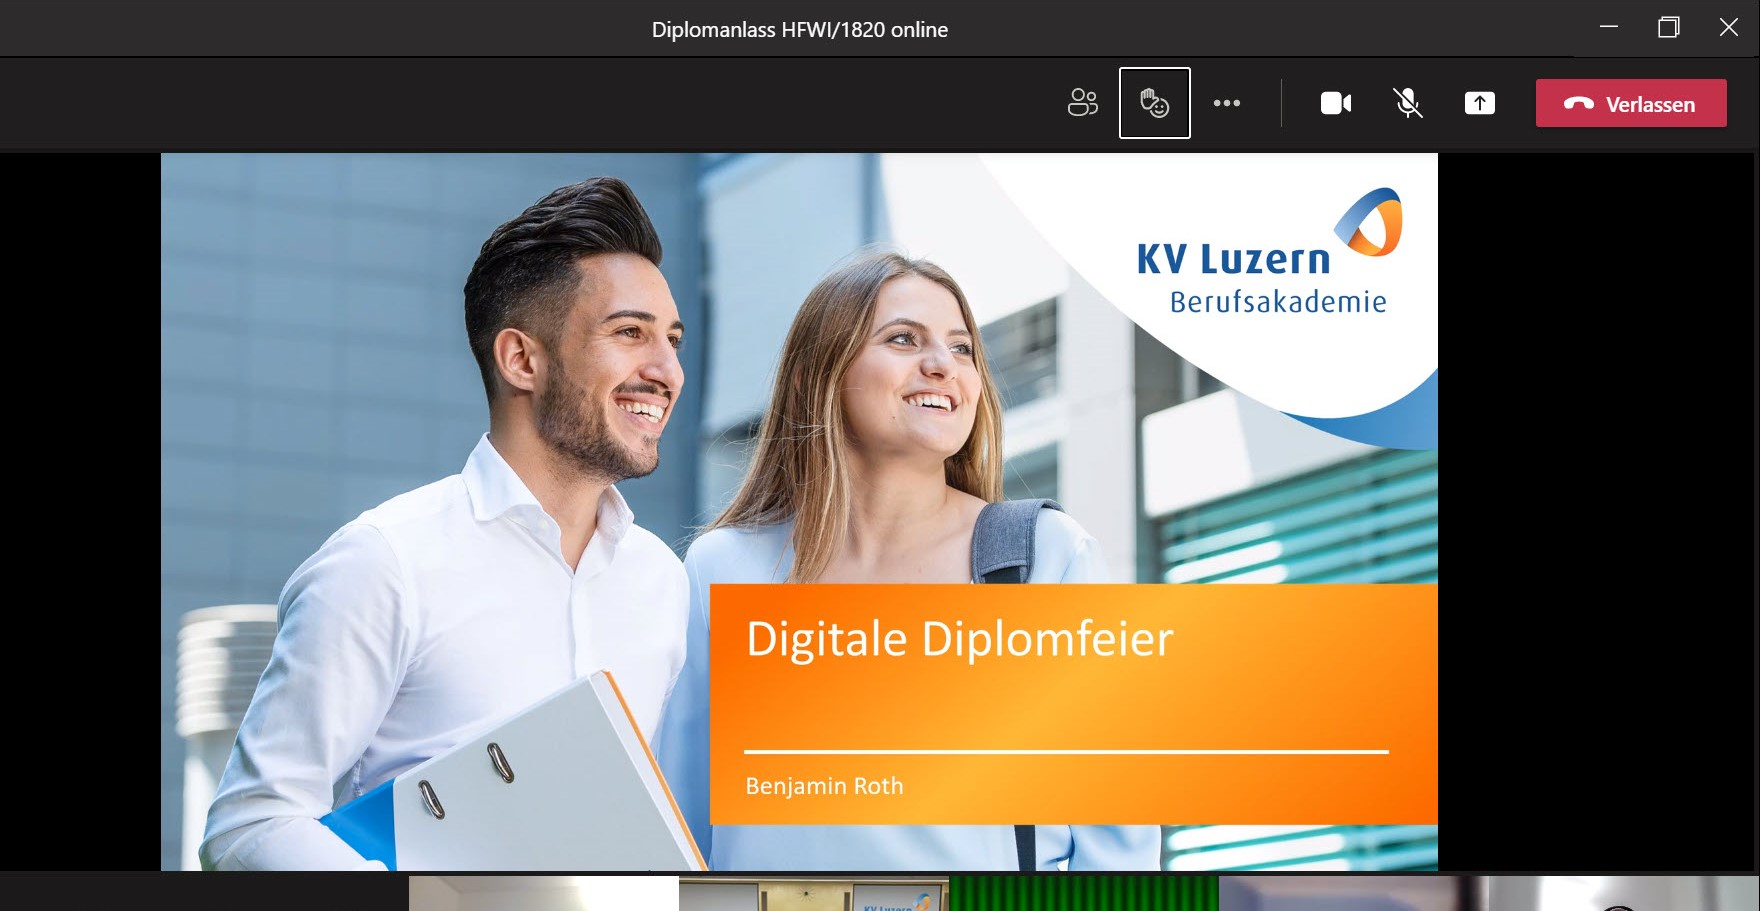Toggle the camera on or off

coord(1336,103)
